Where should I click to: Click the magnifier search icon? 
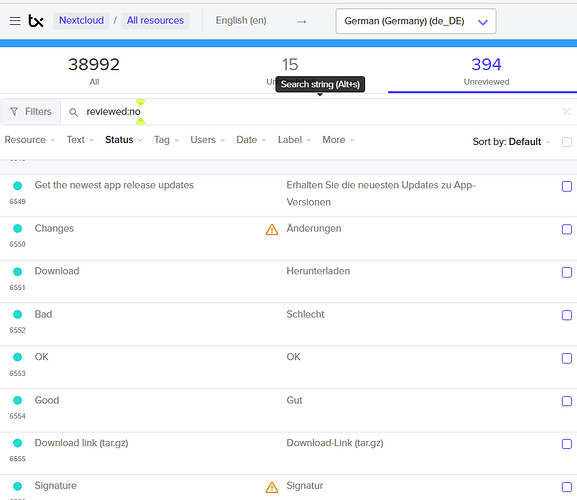(74, 112)
